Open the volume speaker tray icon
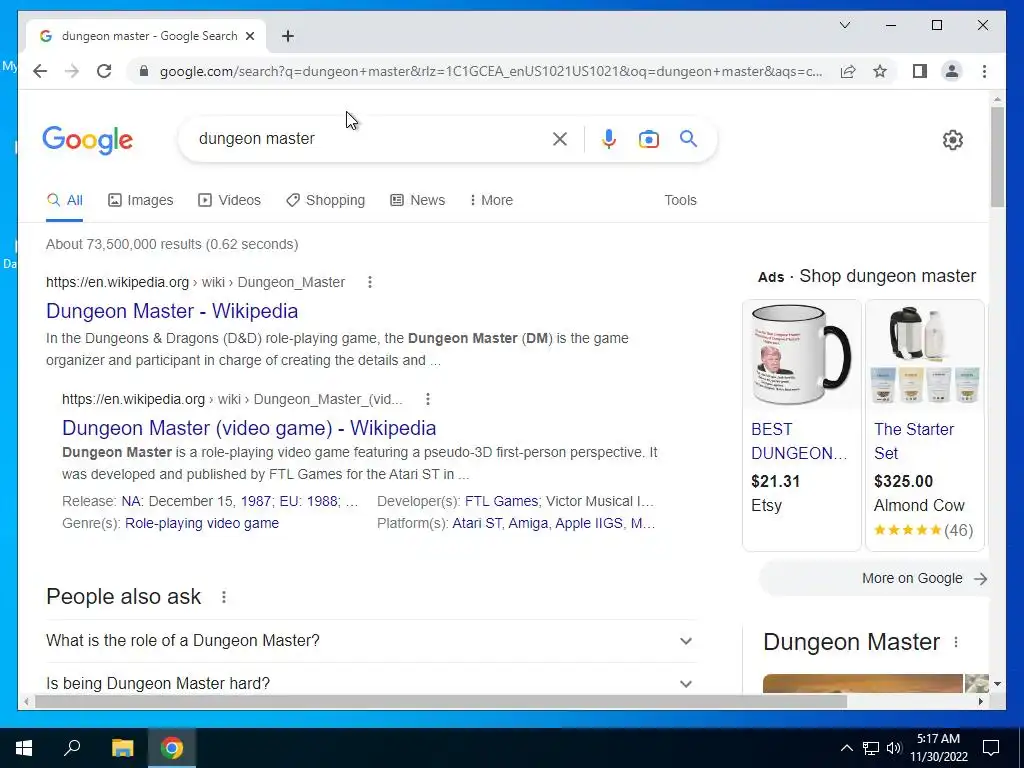 894,748
